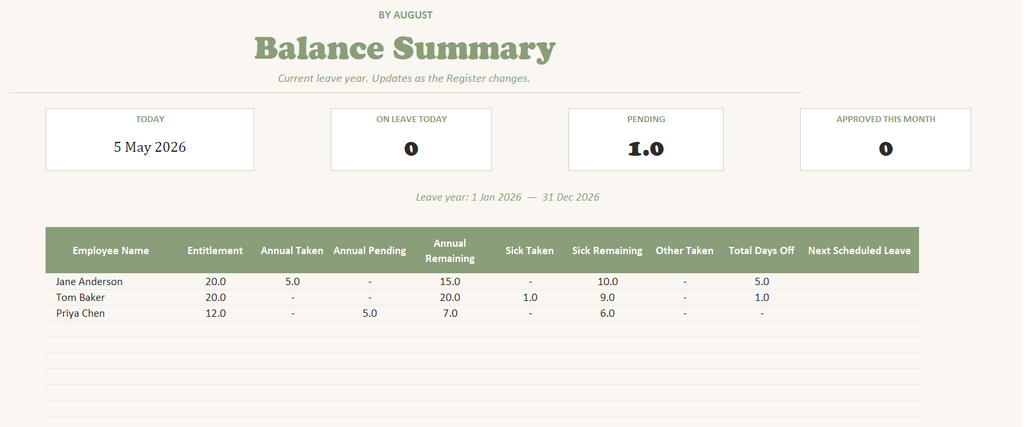Select the Employee Name column header
1024x427 pixels.
[110, 251]
